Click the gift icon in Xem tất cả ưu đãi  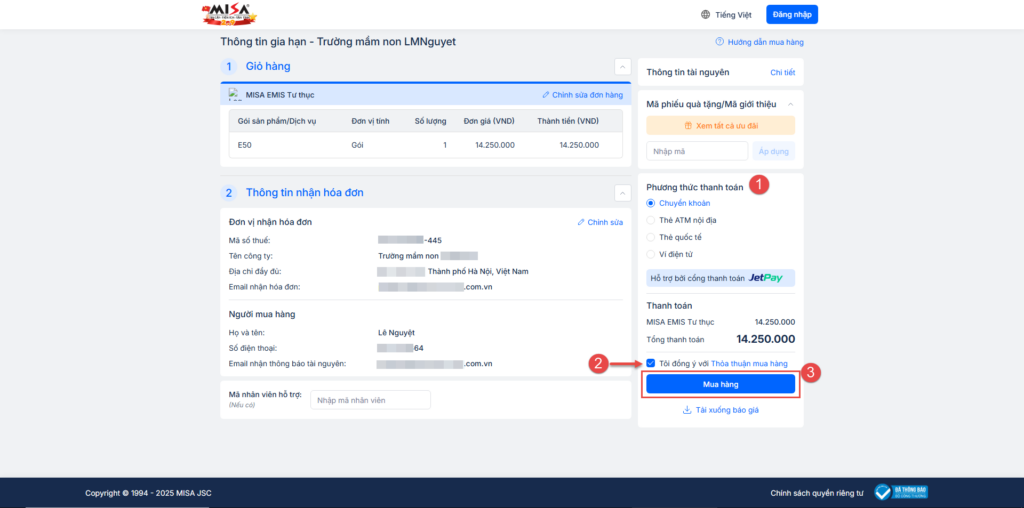pos(688,125)
